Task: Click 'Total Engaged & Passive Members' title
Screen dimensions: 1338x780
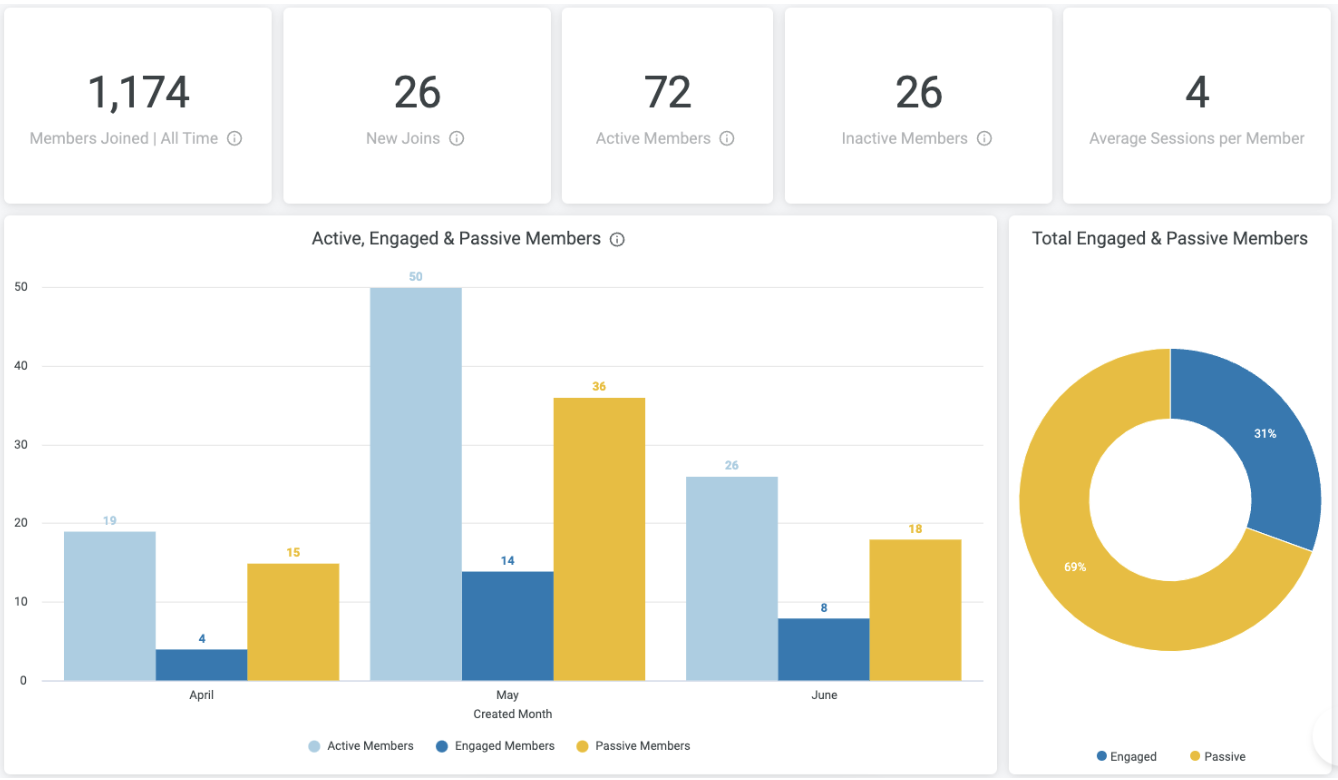Action: pos(1170,239)
